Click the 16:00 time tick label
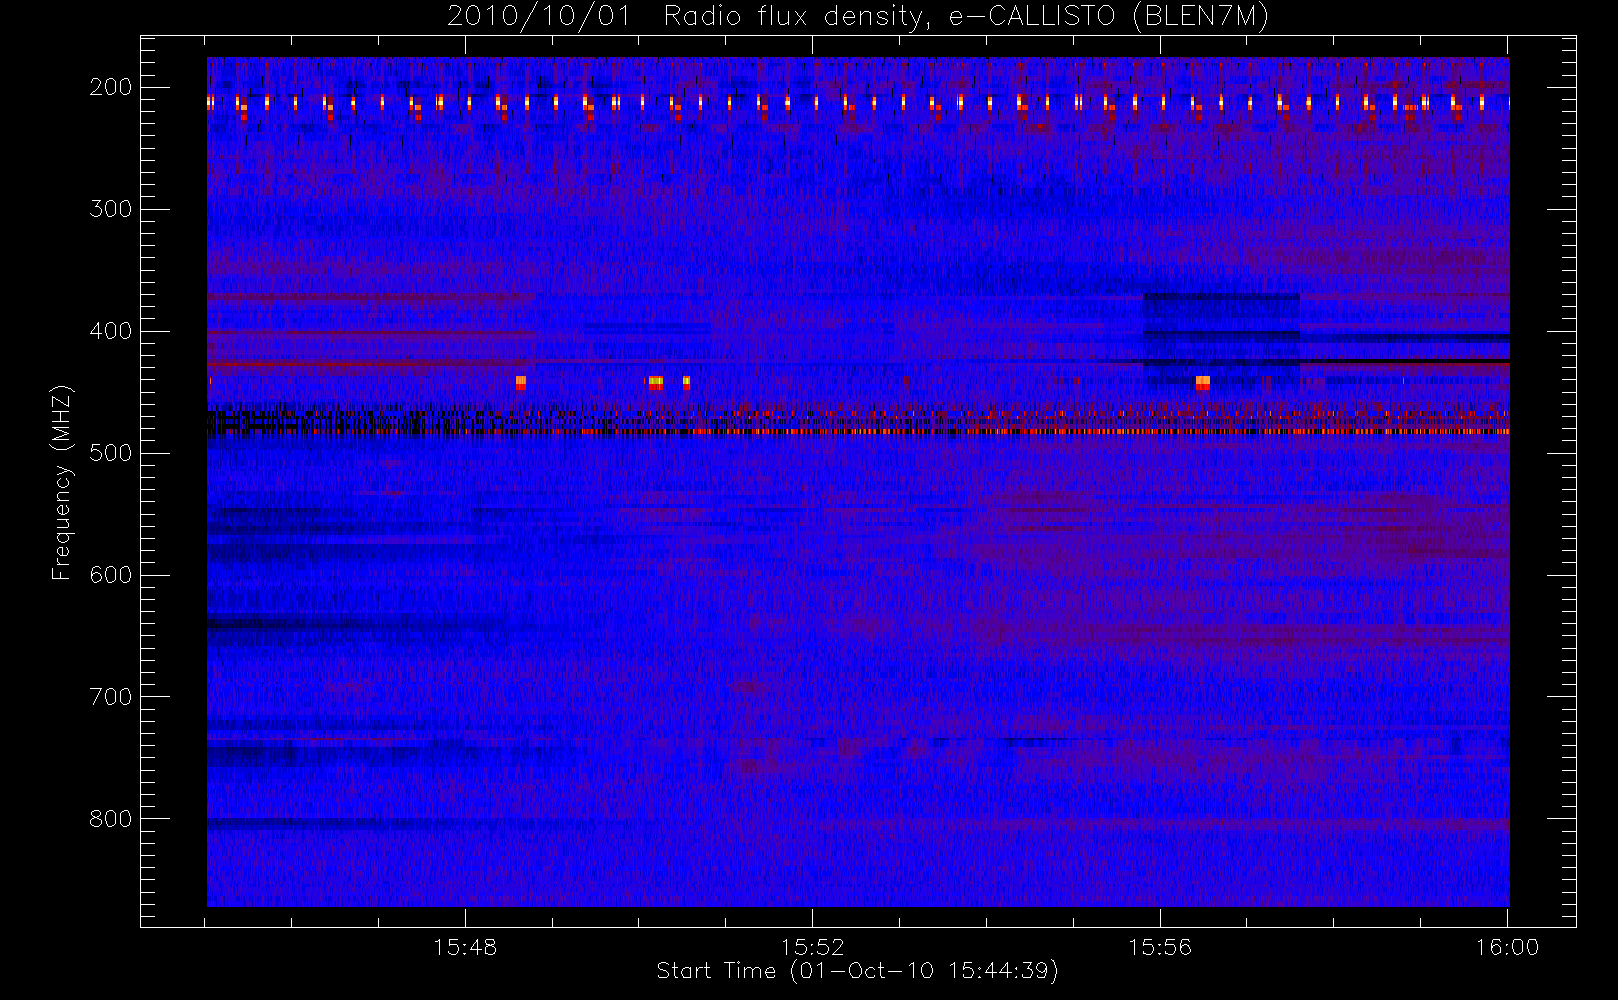1618x1000 pixels. [1507, 947]
